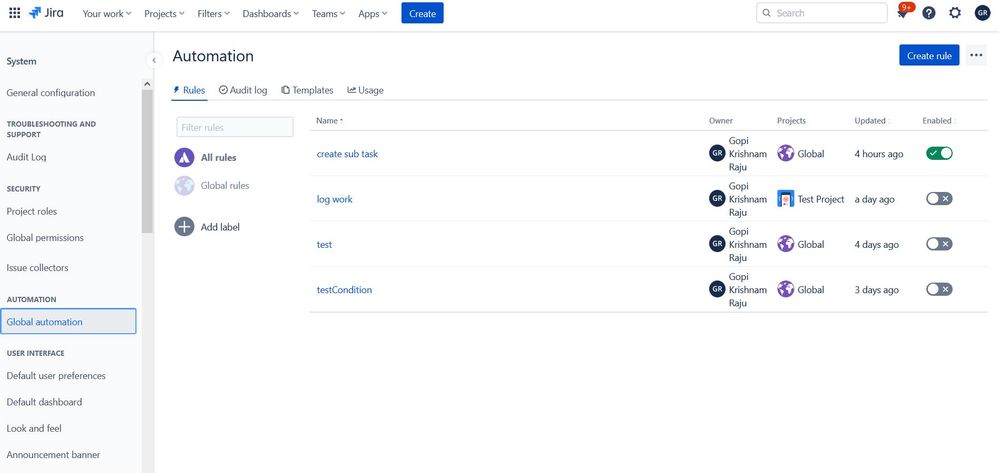This screenshot has width=999, height=473.
Task: Open the help question mark icon
Action: [x=929, y=13]
